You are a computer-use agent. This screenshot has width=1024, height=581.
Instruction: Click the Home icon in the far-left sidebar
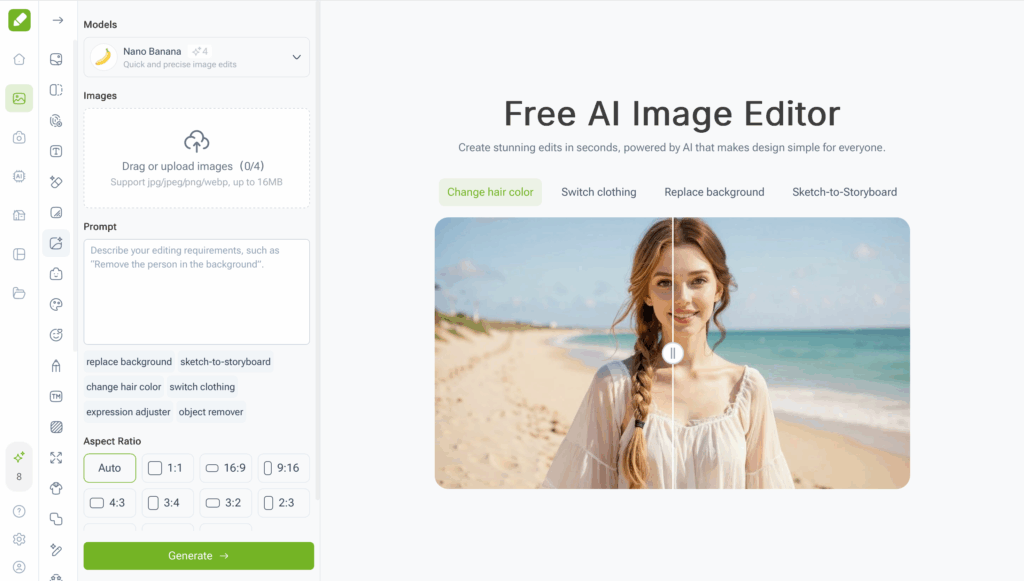(18, 59)
